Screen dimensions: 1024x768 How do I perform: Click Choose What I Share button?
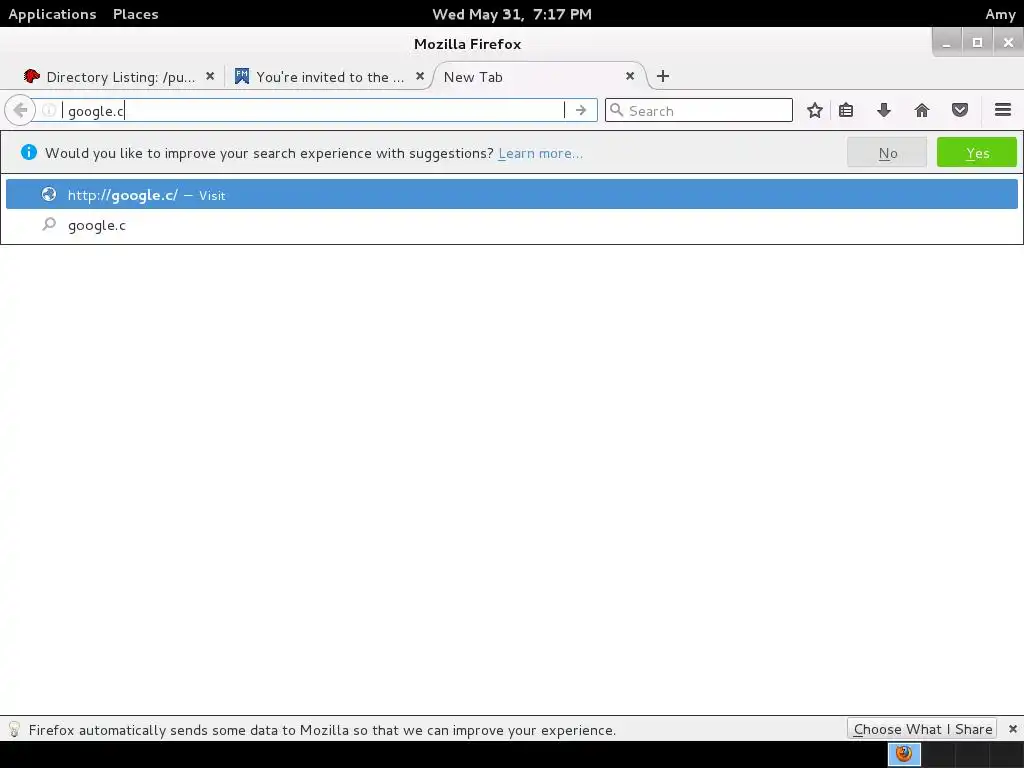click(x=921, y=729)
